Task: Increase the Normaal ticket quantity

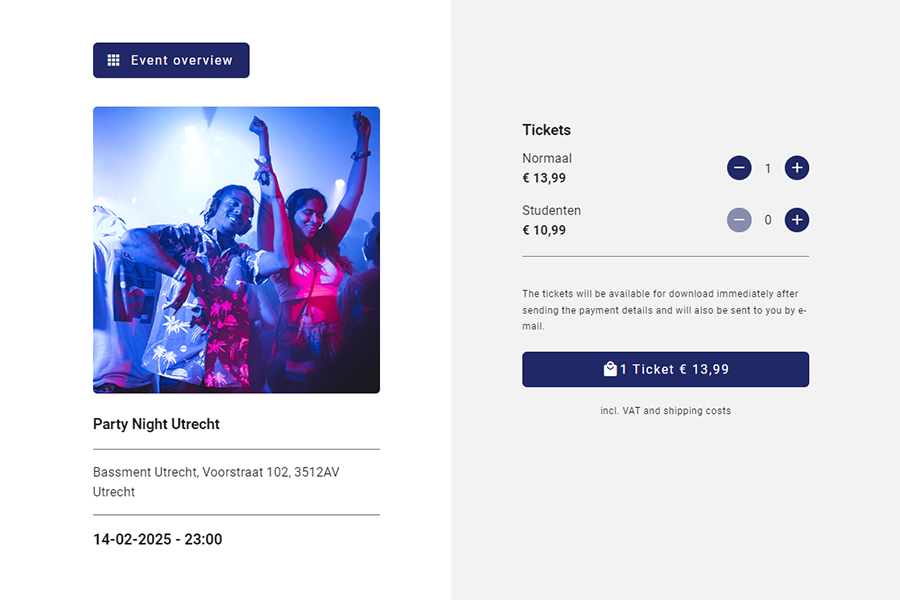Action: click(x=797, y=168)
